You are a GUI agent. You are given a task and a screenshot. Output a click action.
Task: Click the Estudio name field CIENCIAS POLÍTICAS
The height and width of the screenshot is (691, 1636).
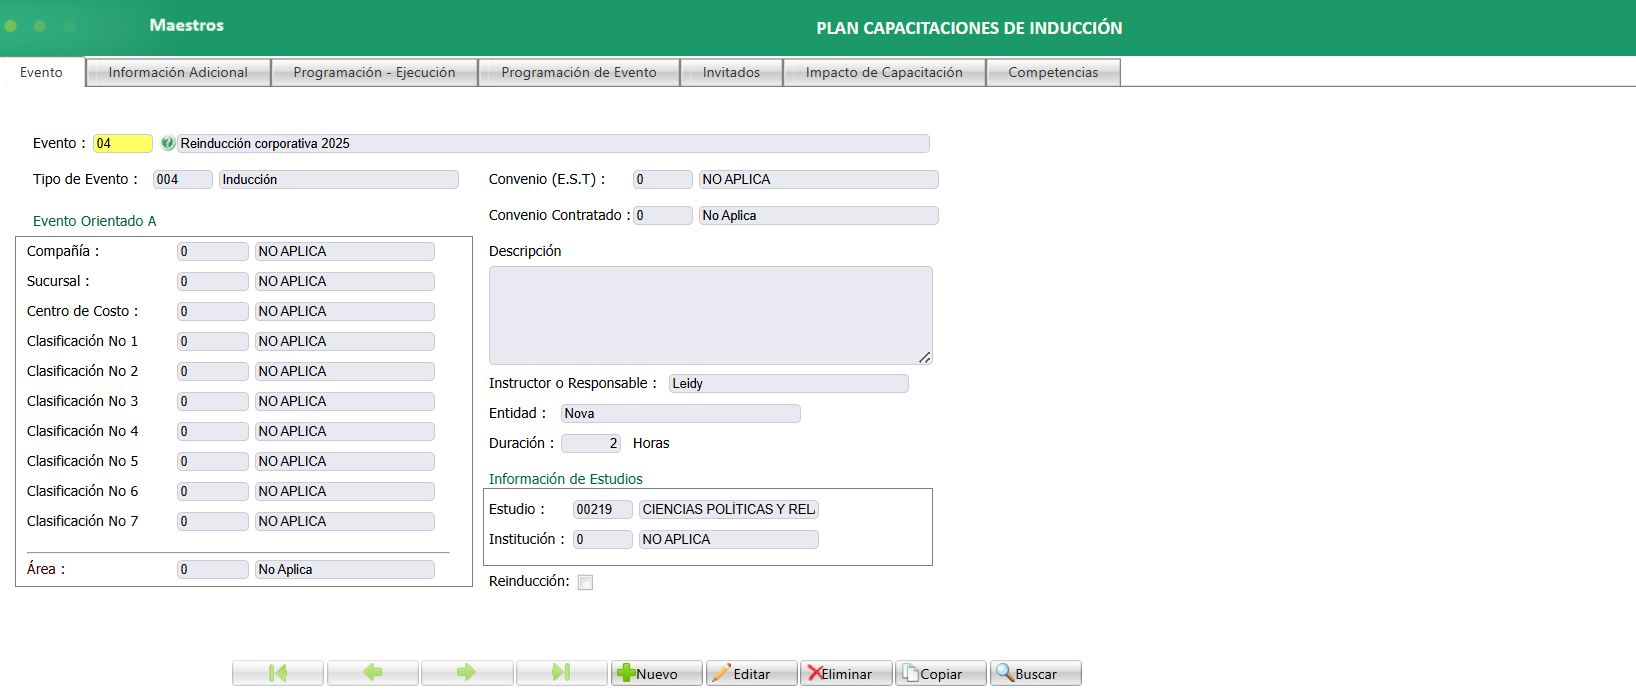pos(729,509)
